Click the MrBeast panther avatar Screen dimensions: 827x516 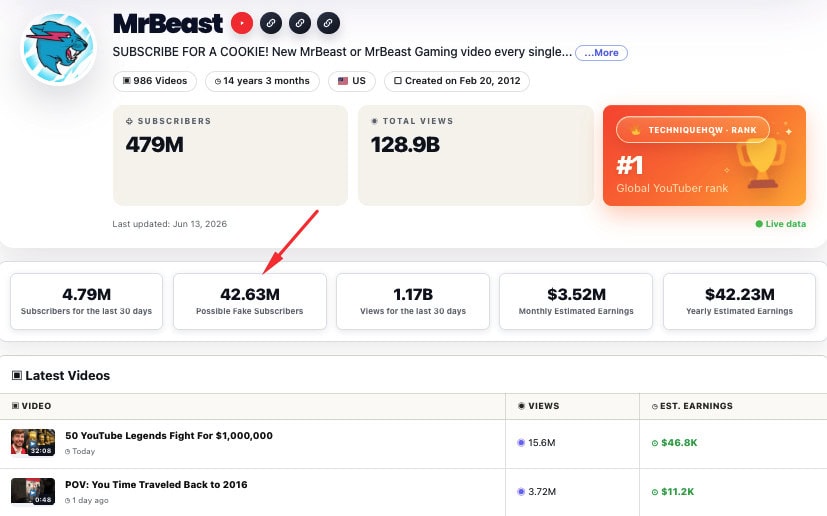[x=58, y=49]
